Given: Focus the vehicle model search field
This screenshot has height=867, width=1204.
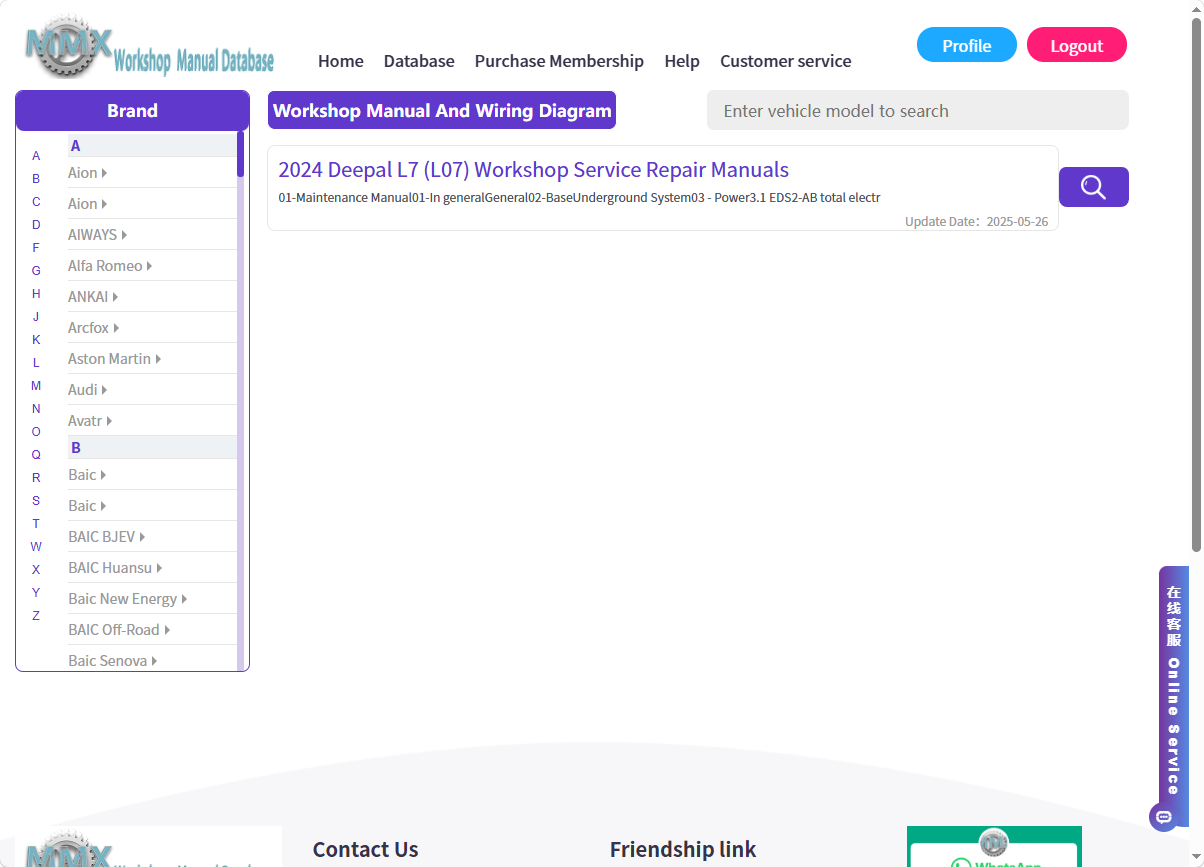Looking at the screenshot, I should click(x=918, y=110).
